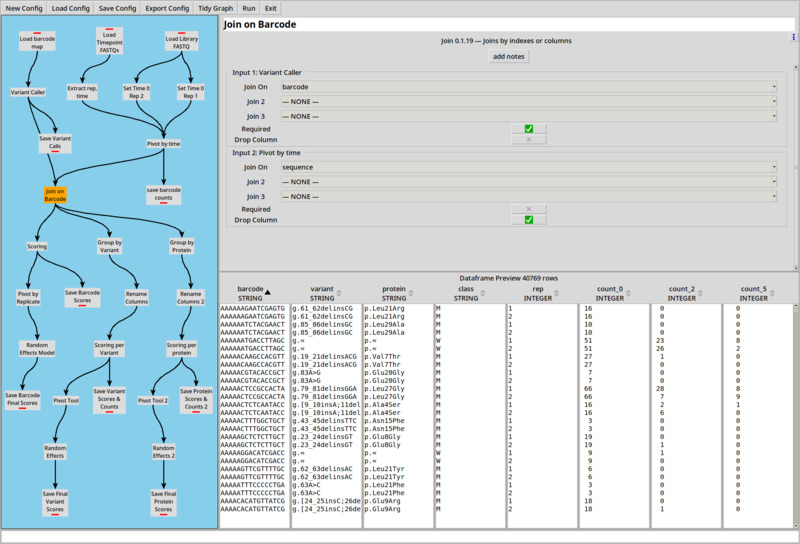800x544 pixels.
Task: Click New Config in the toolbar
Action: [x=24, y=8]
